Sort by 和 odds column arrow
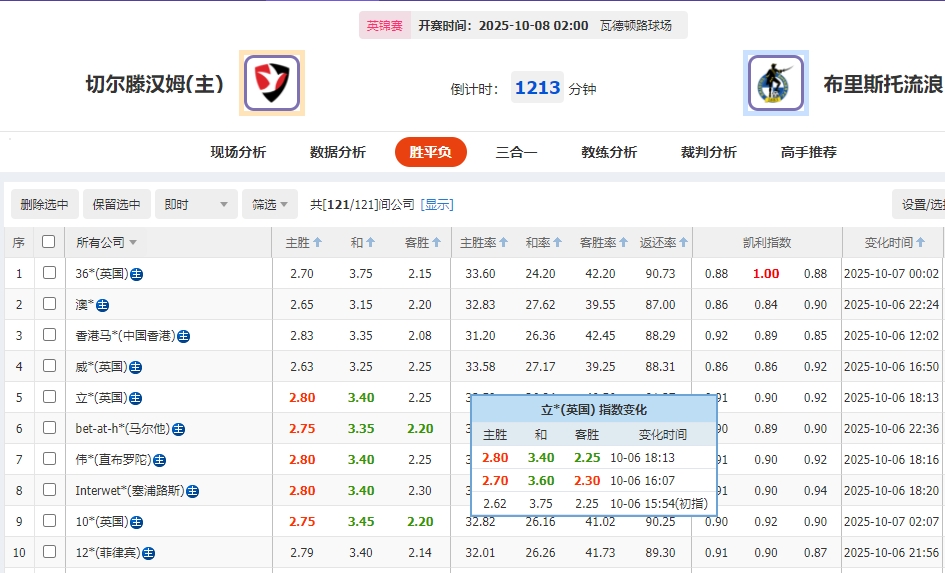945x573 pixels. 371,242
